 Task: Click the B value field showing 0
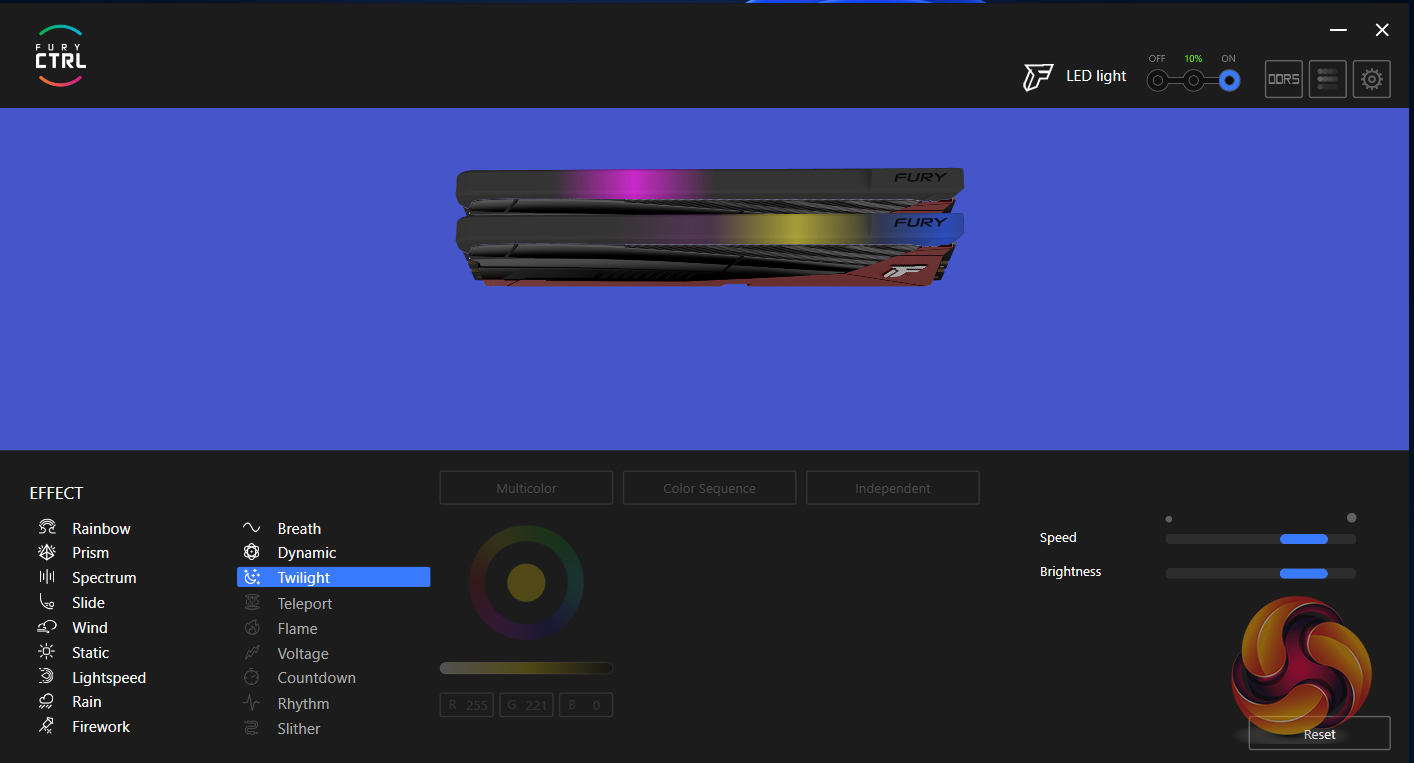(585, 705)
